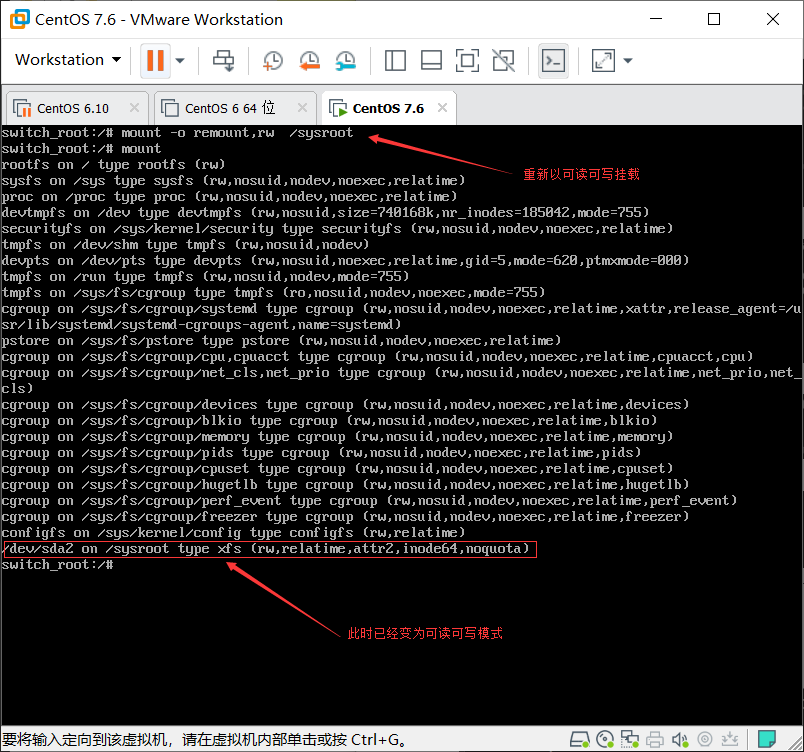Click the VMware Workstation title bar logo
The width and height of the screenshot is (804, 752).
[x=19, y=19]
